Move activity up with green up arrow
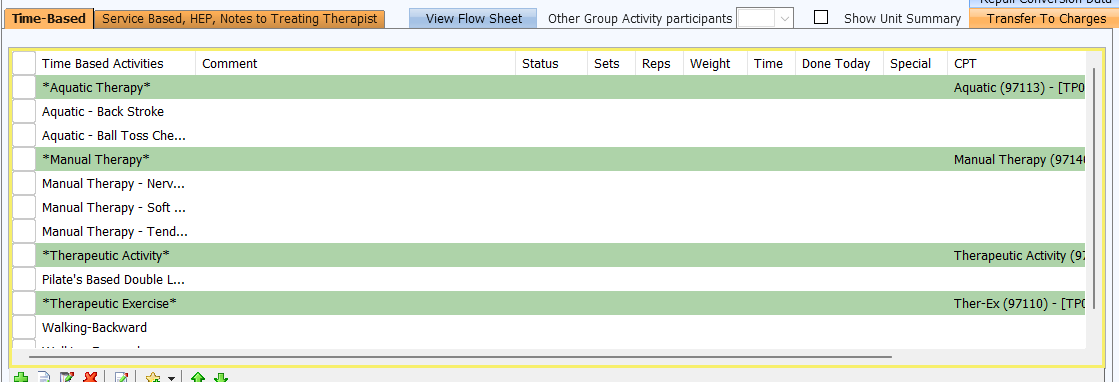 point(198,378)
